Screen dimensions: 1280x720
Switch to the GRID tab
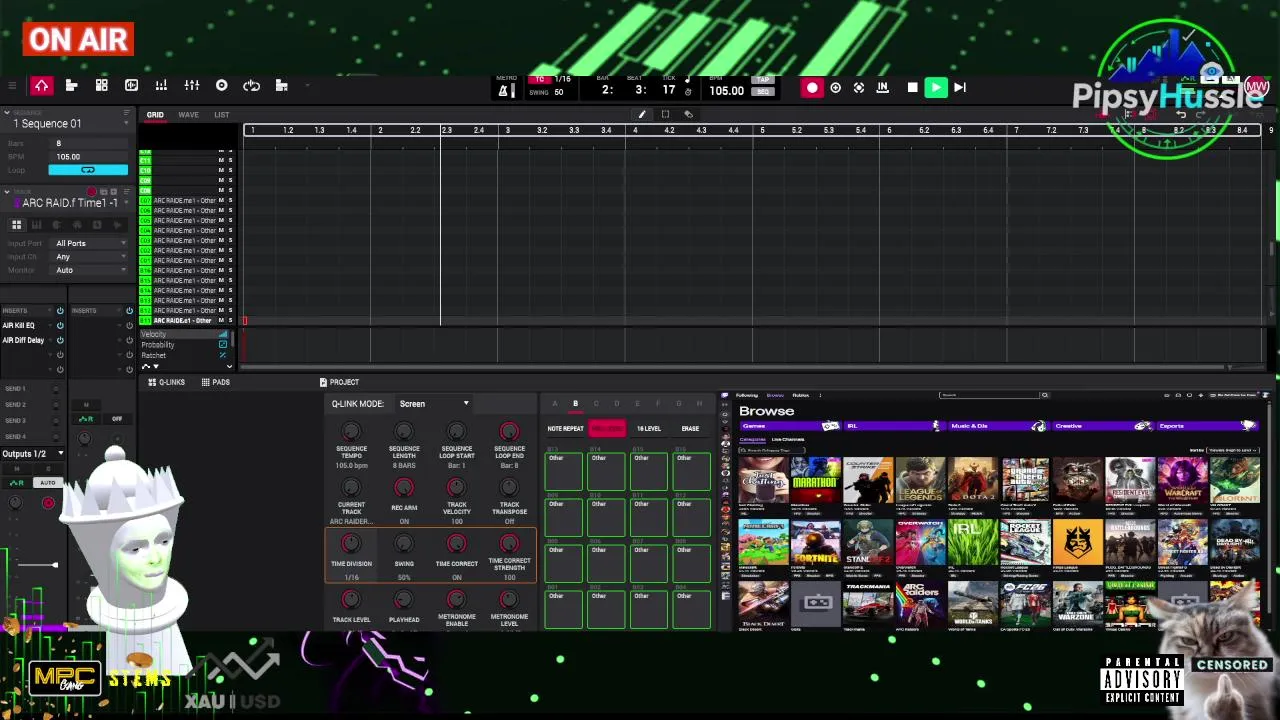pos(155,115)
